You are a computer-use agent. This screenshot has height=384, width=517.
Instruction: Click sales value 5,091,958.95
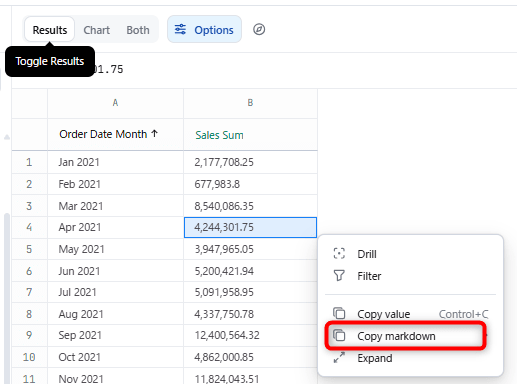tap(250, 292)
